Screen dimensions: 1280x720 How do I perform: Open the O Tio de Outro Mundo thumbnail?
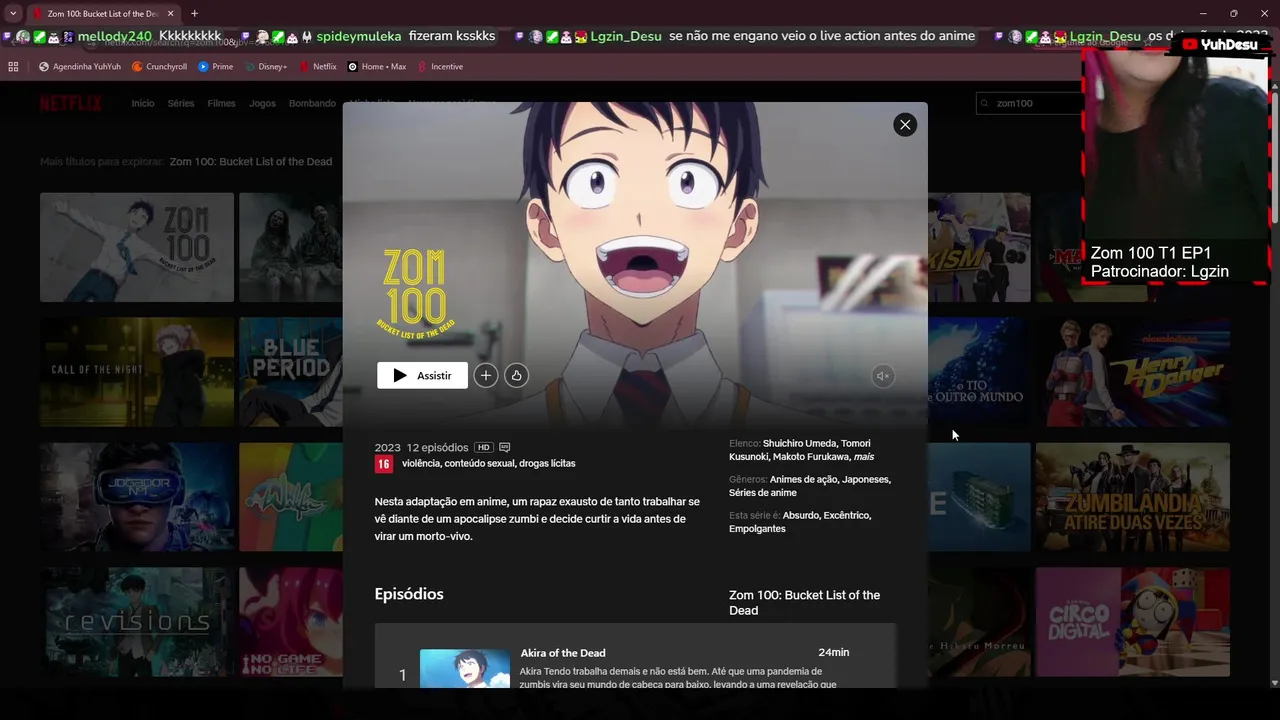pyautogui.click(x=979, y=372)
